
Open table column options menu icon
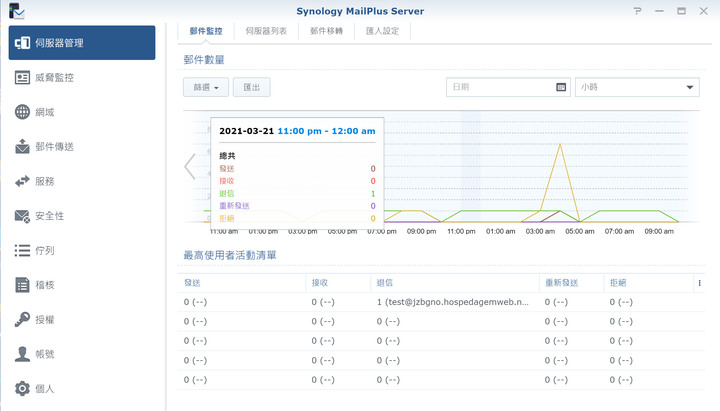[699, 283]
